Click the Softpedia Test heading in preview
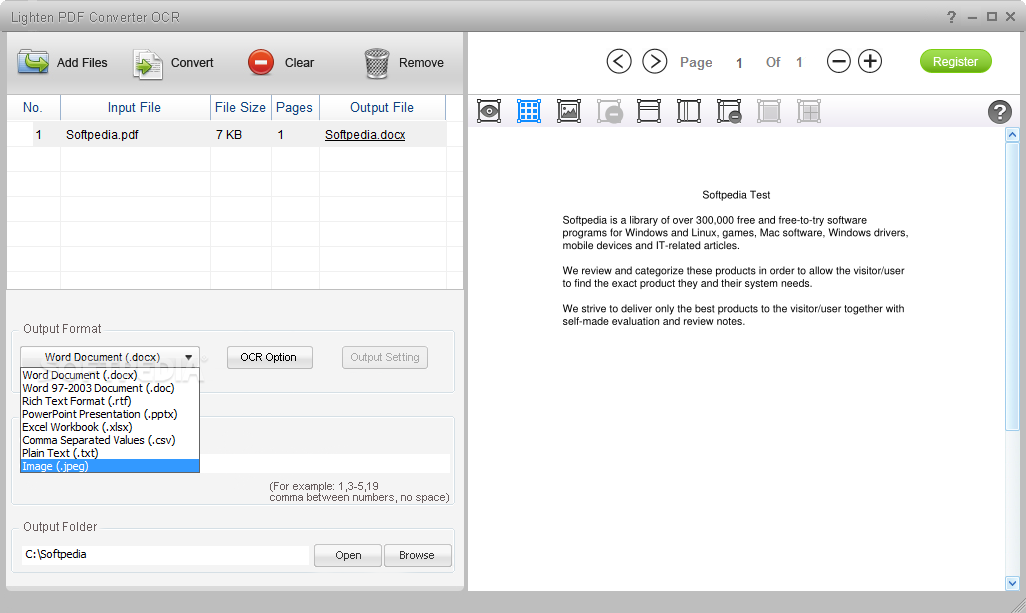1026x613 pixels. tap(736, 195)
